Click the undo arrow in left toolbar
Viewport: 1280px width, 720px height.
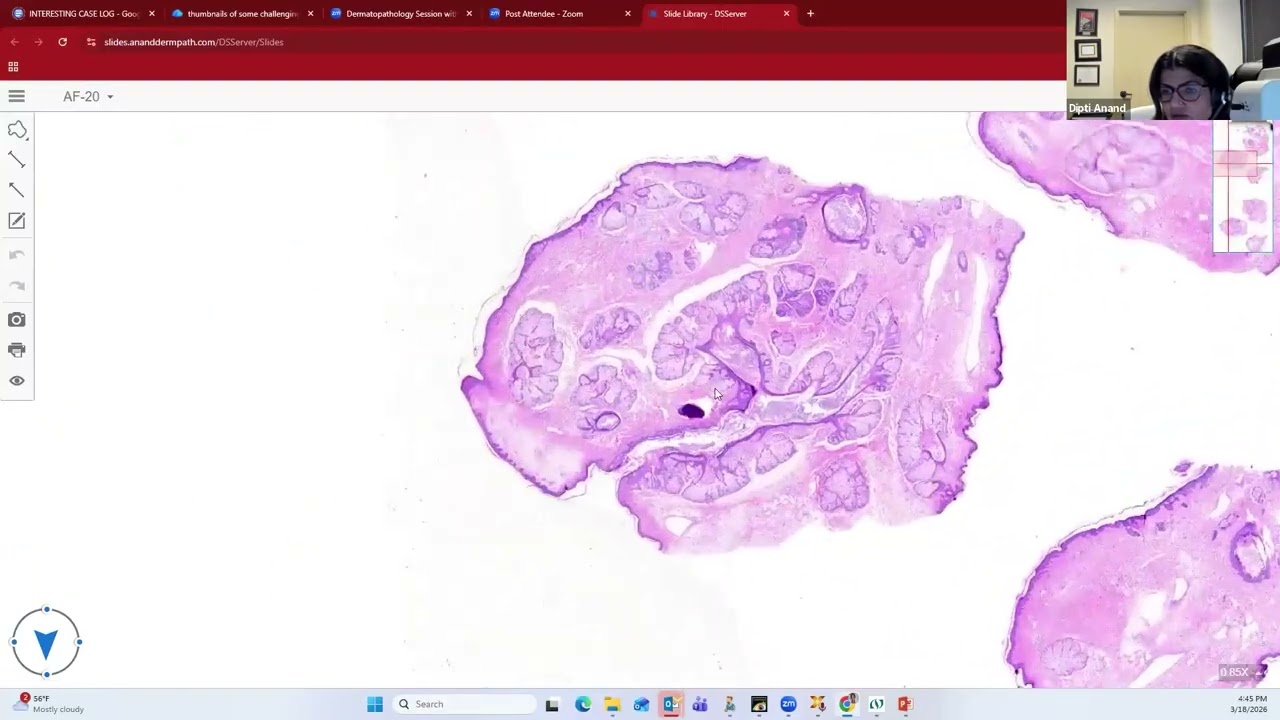17,256
